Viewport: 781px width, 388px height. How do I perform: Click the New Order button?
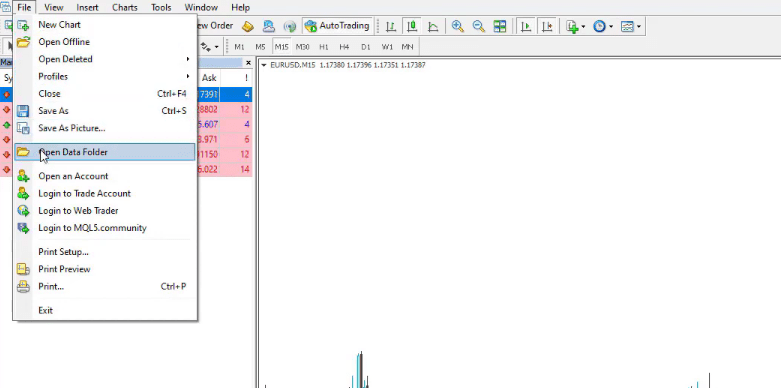point(215,26)
